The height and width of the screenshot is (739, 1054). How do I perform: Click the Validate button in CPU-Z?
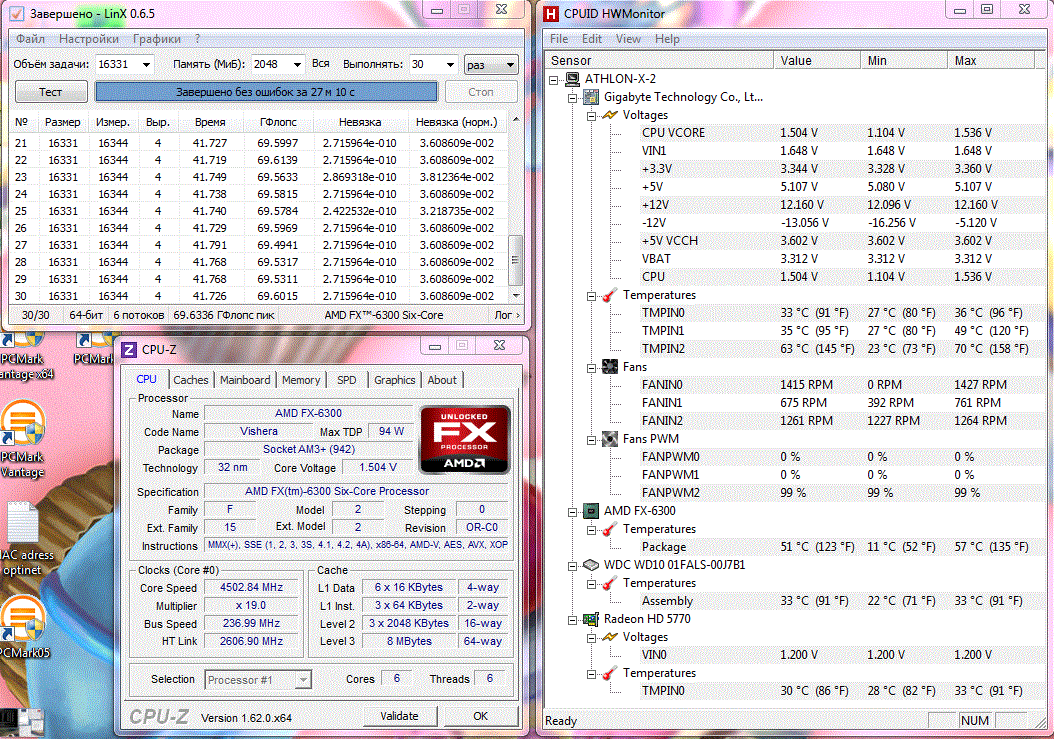point(399,716)
